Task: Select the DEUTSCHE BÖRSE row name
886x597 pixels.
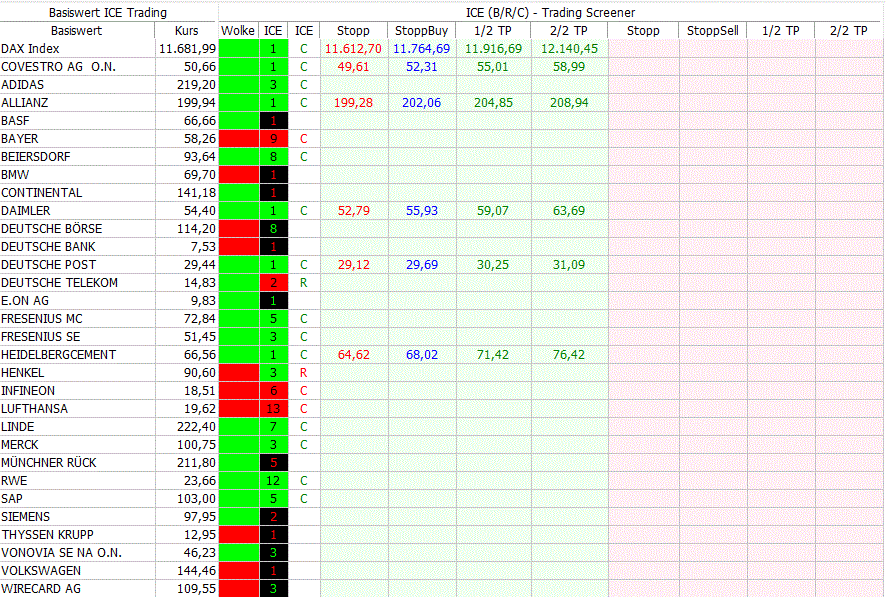Action: coord(52,229)
